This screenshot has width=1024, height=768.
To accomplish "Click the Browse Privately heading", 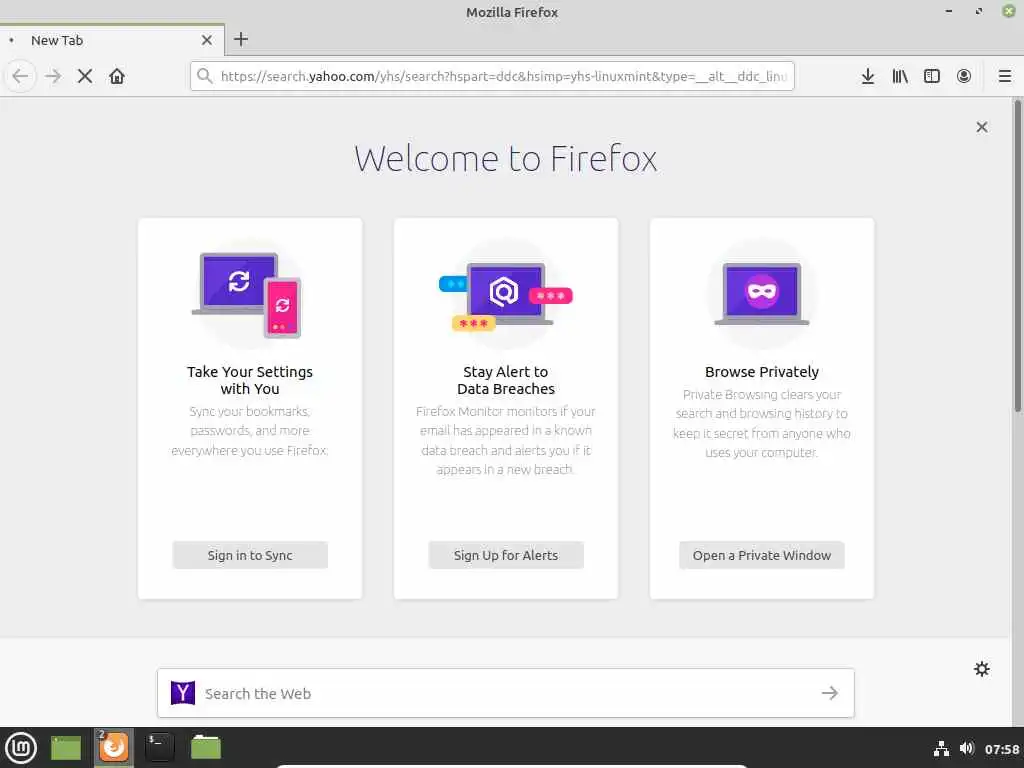I will (x=761, y=372).
